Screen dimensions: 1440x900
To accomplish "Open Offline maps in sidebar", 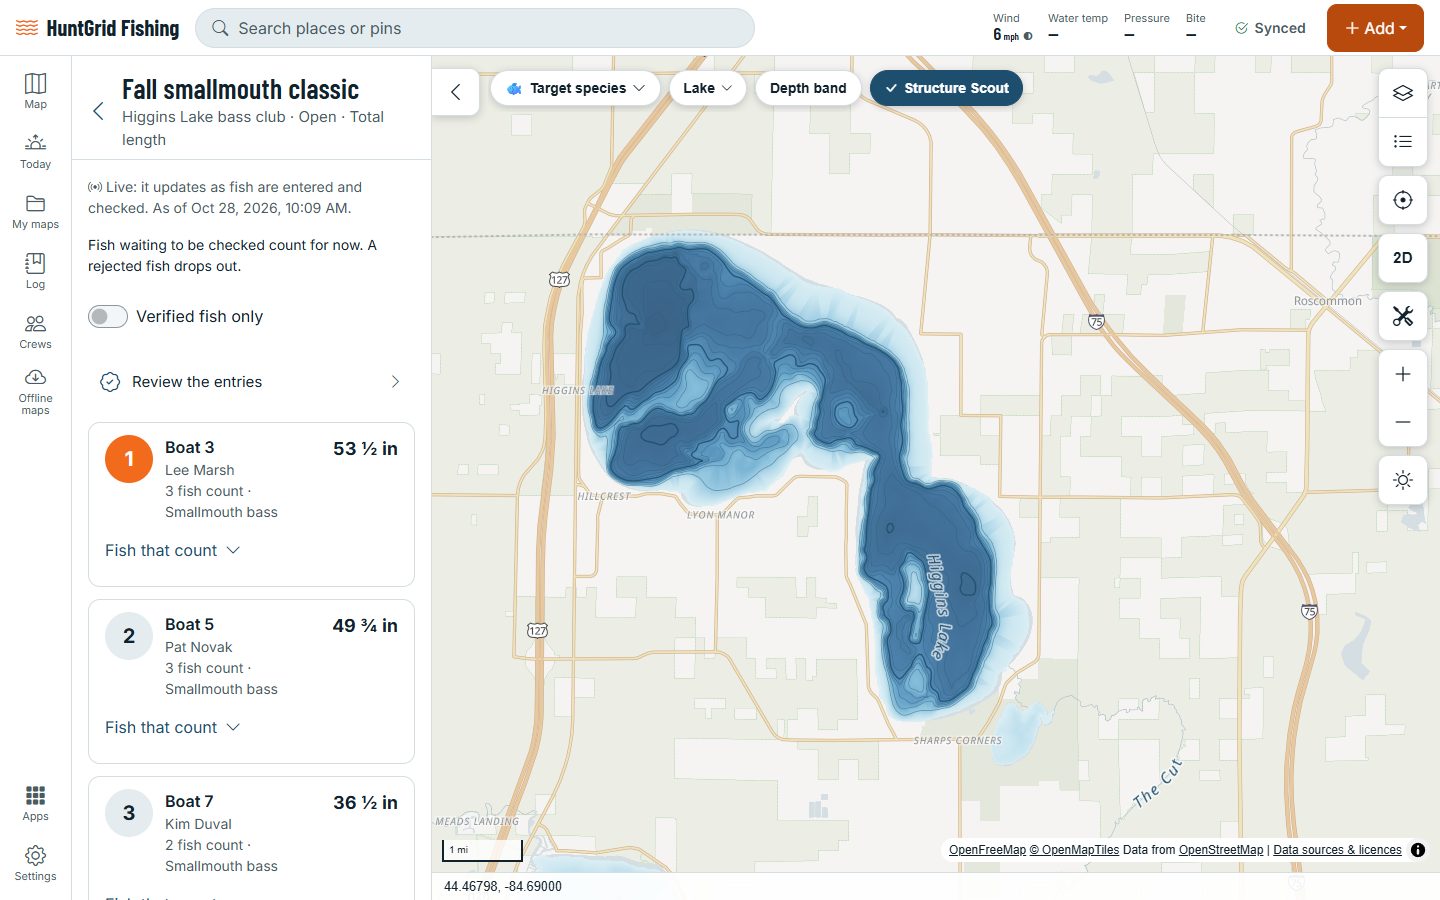I will tap(35, 392).
